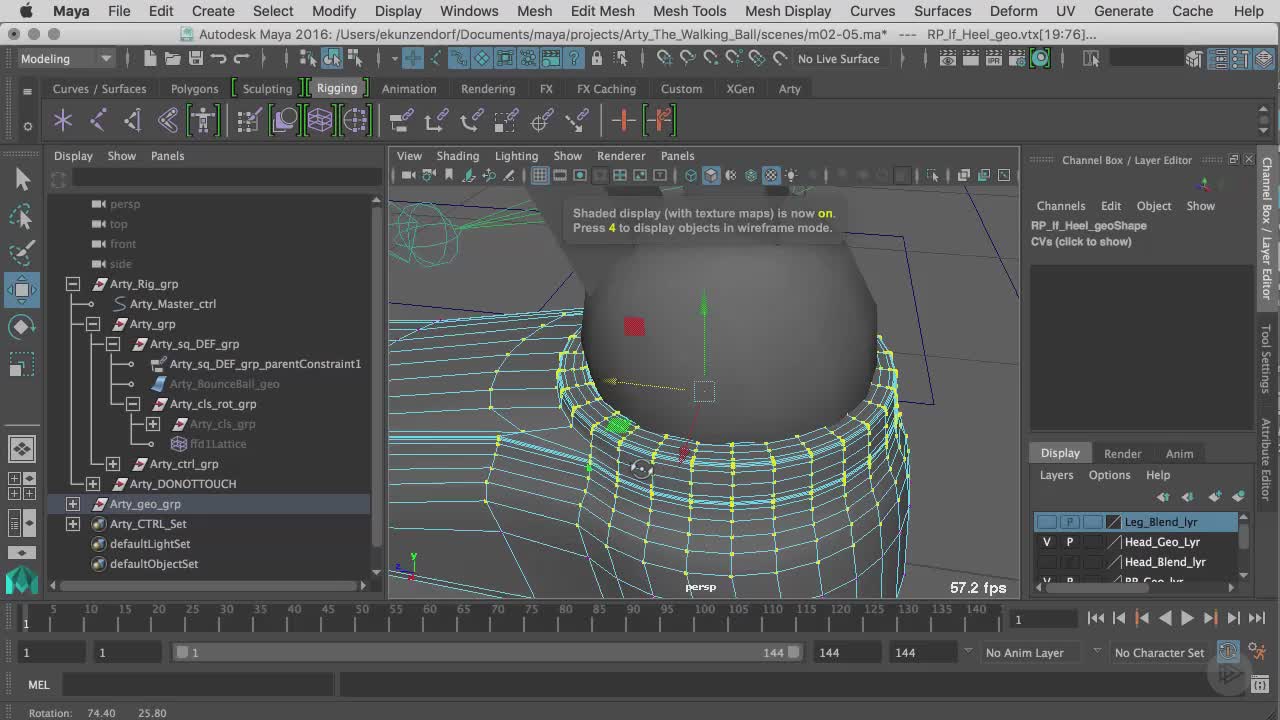The image size is (1280, 720).
Task: Click the Channels menu in Channel Box
Action: 1060,206
